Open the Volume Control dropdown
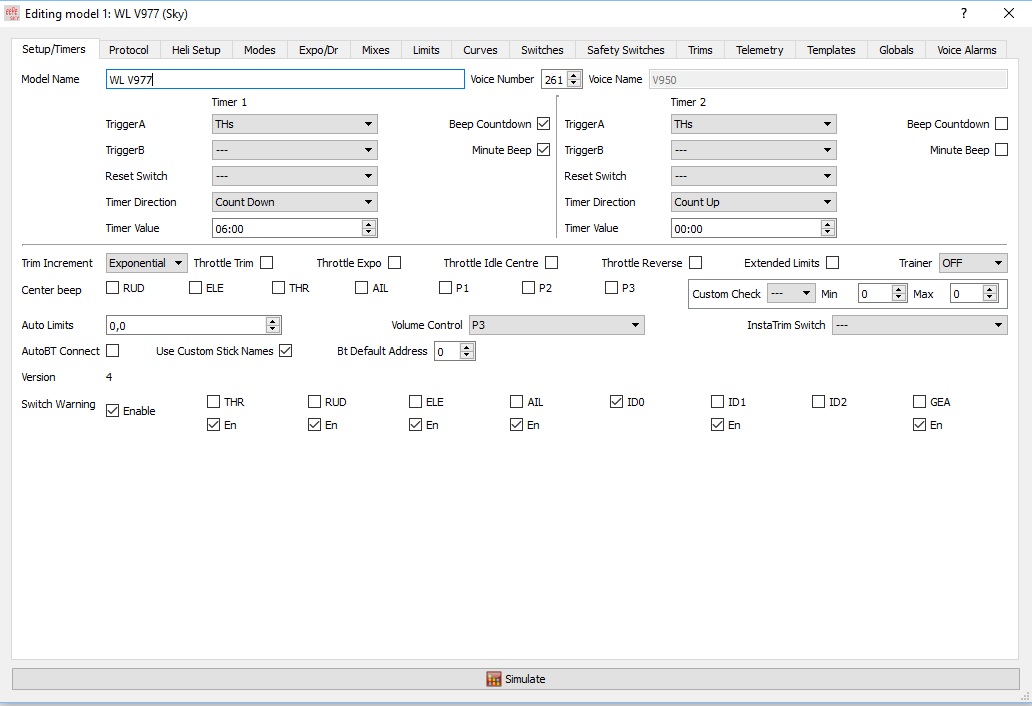Image resolution: width=1032 pixels, height=706 pixels. click(556, 325)
